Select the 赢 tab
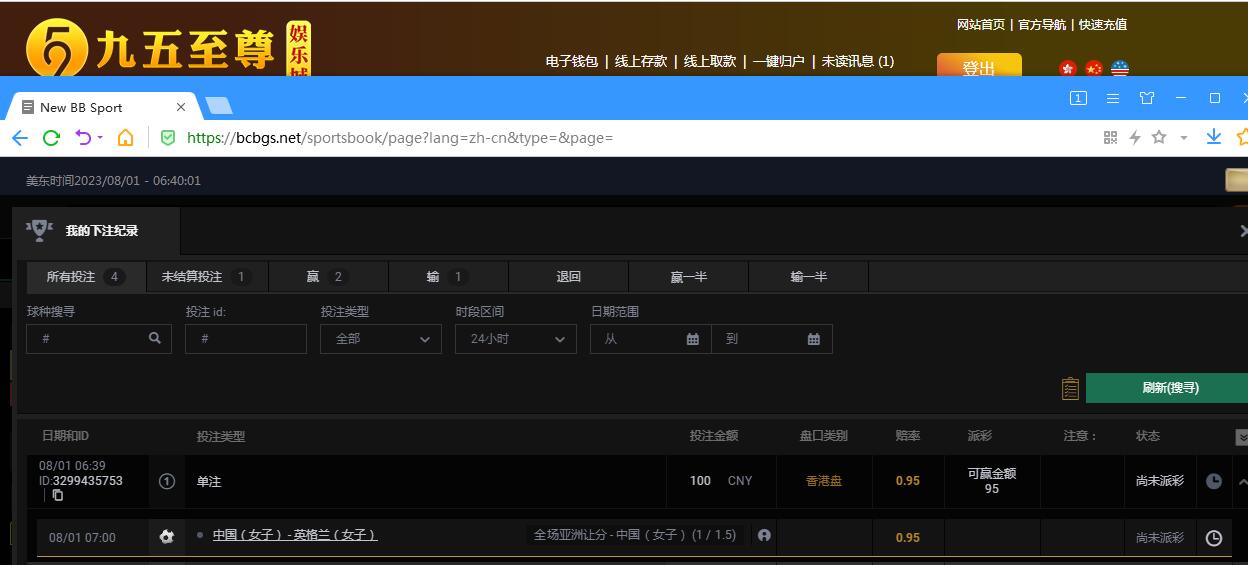 click(327, 277)
